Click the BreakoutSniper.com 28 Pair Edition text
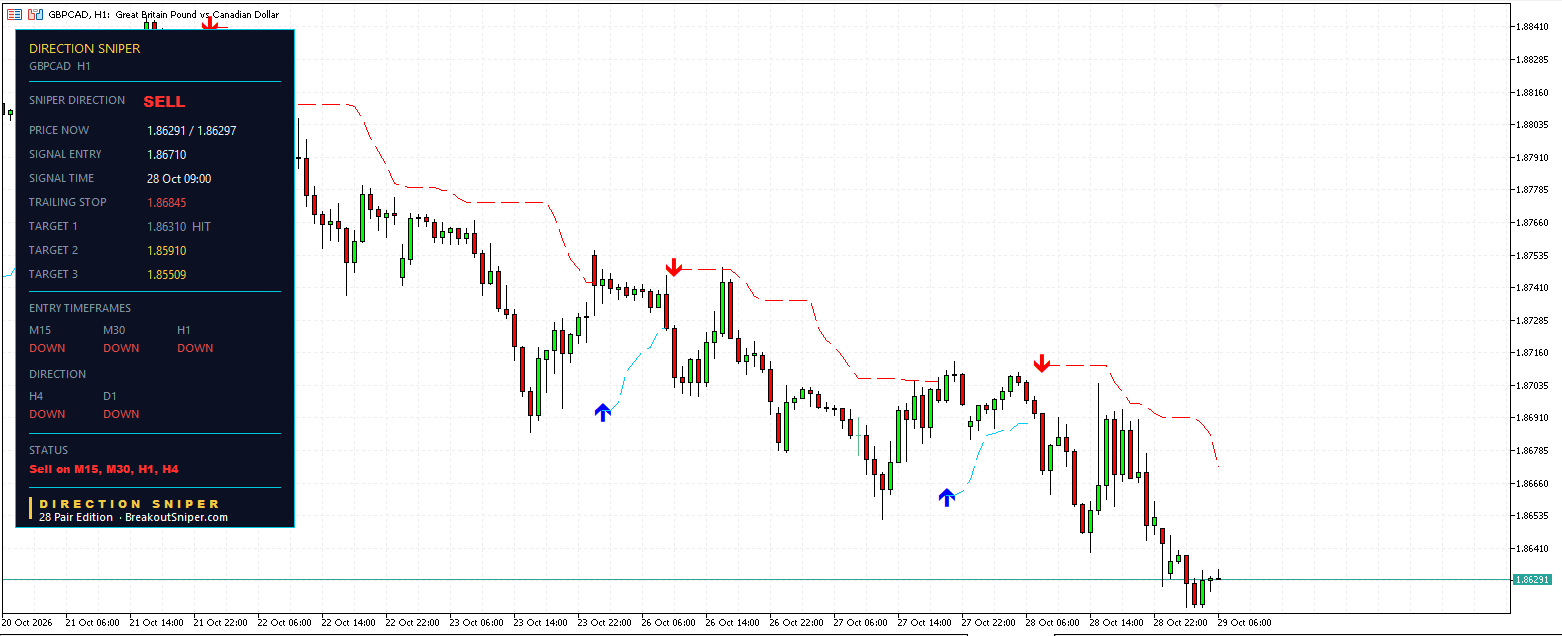The height and width of the screenshot is (636, 1562). [133, 517]
